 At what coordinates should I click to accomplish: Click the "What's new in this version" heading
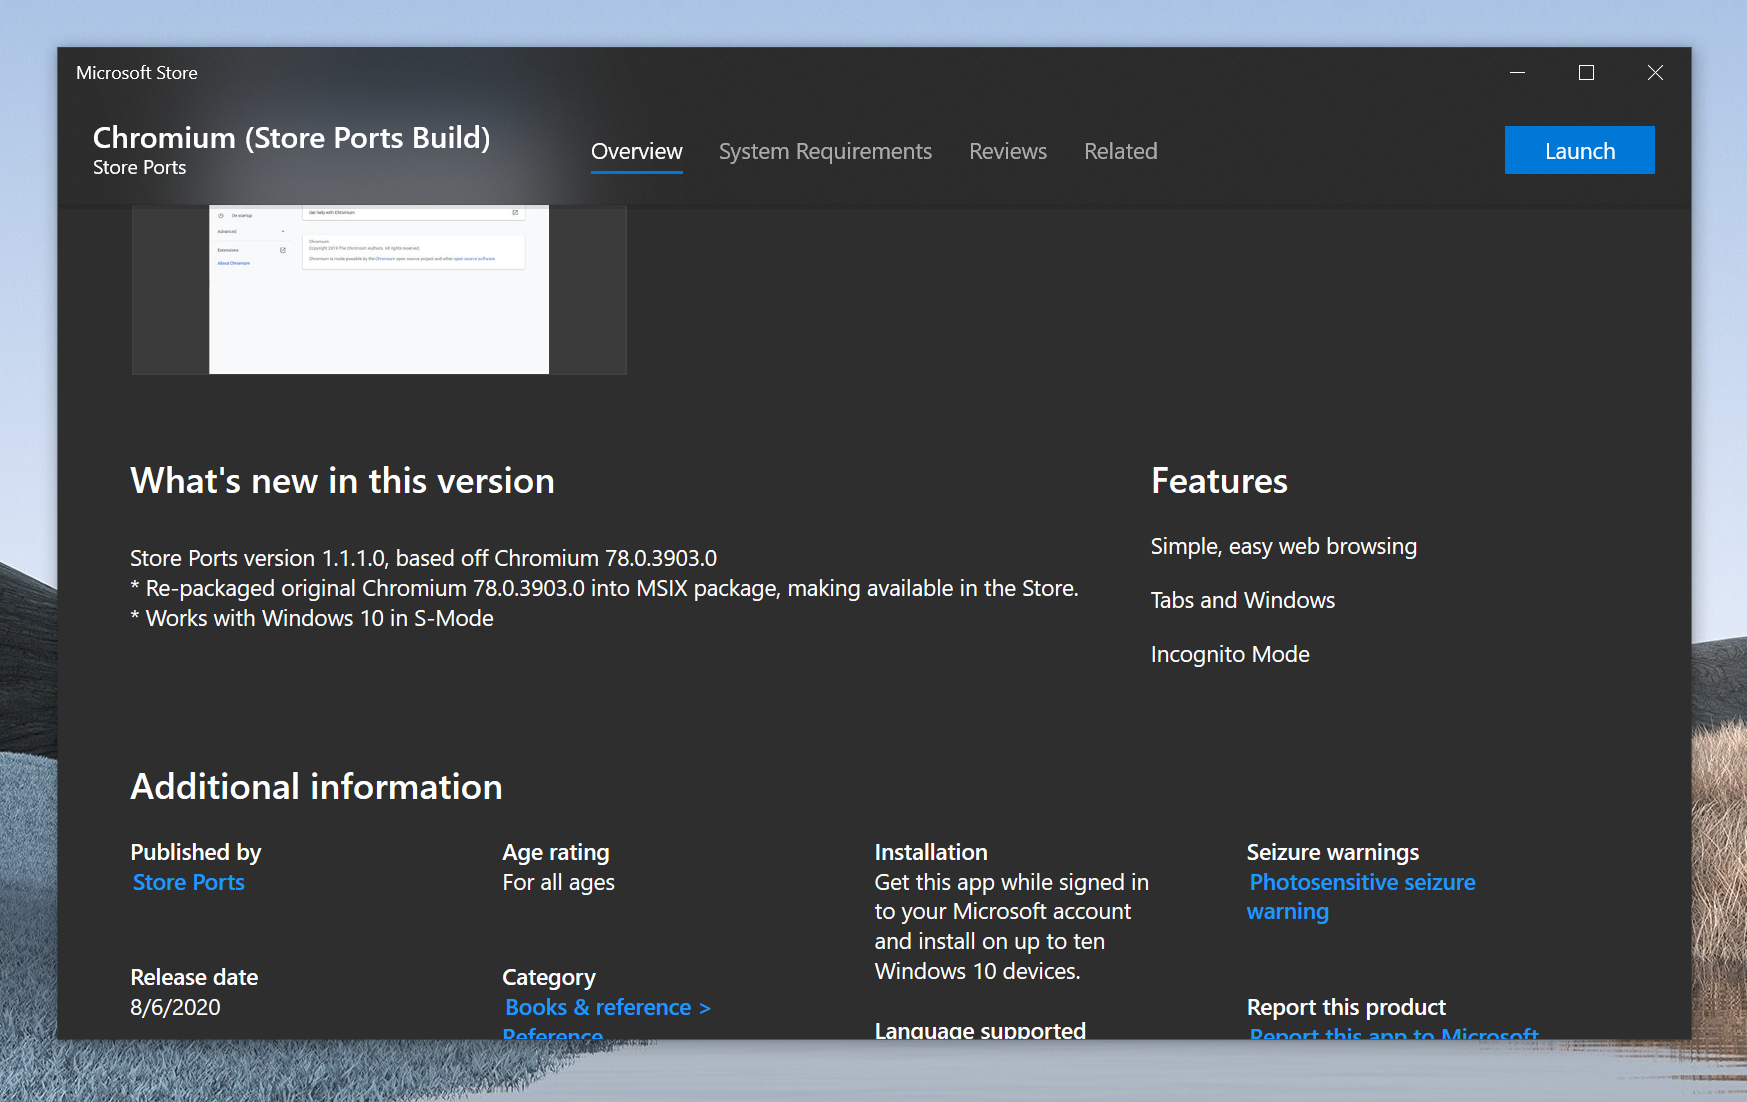click(342, 481)
